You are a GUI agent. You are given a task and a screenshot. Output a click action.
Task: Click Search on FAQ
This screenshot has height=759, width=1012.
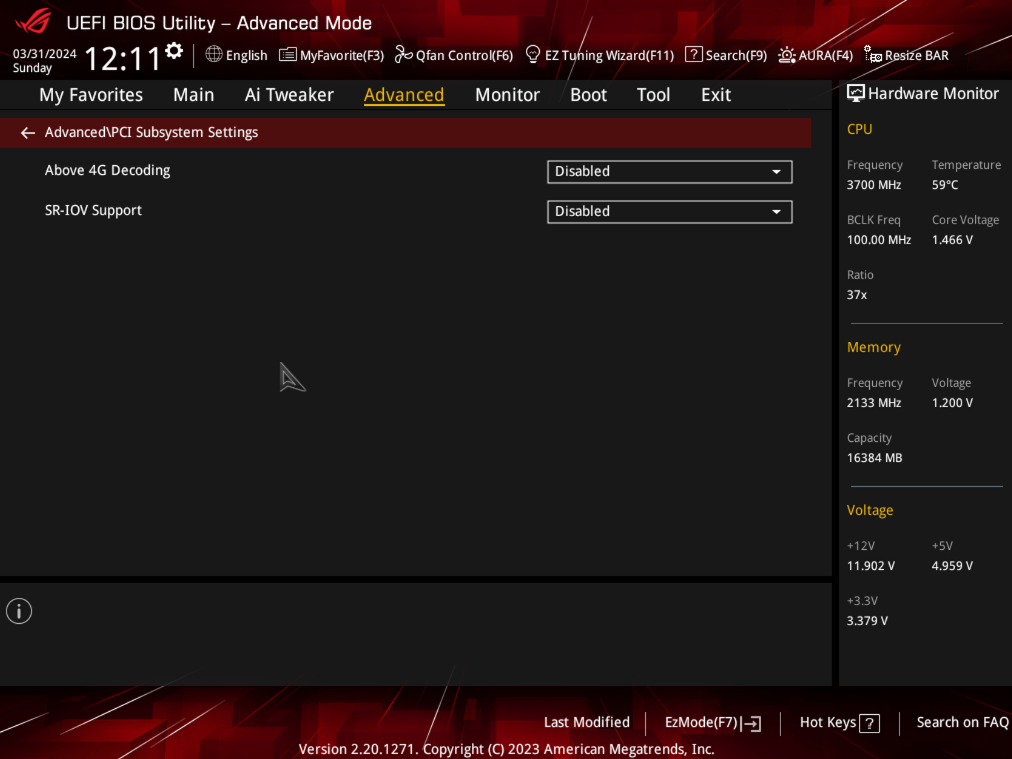coord(962,722)
